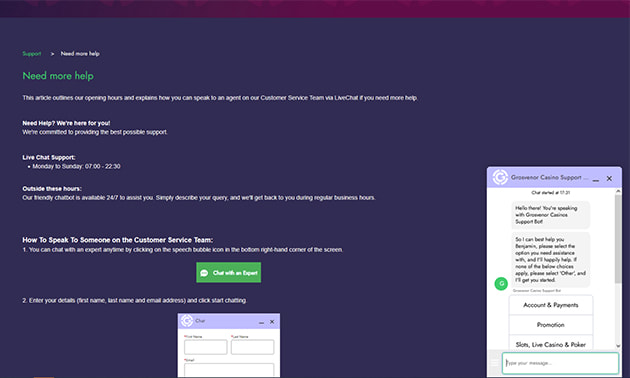
Task: Click the example chat form screenshot image
Action: point(229,345)
